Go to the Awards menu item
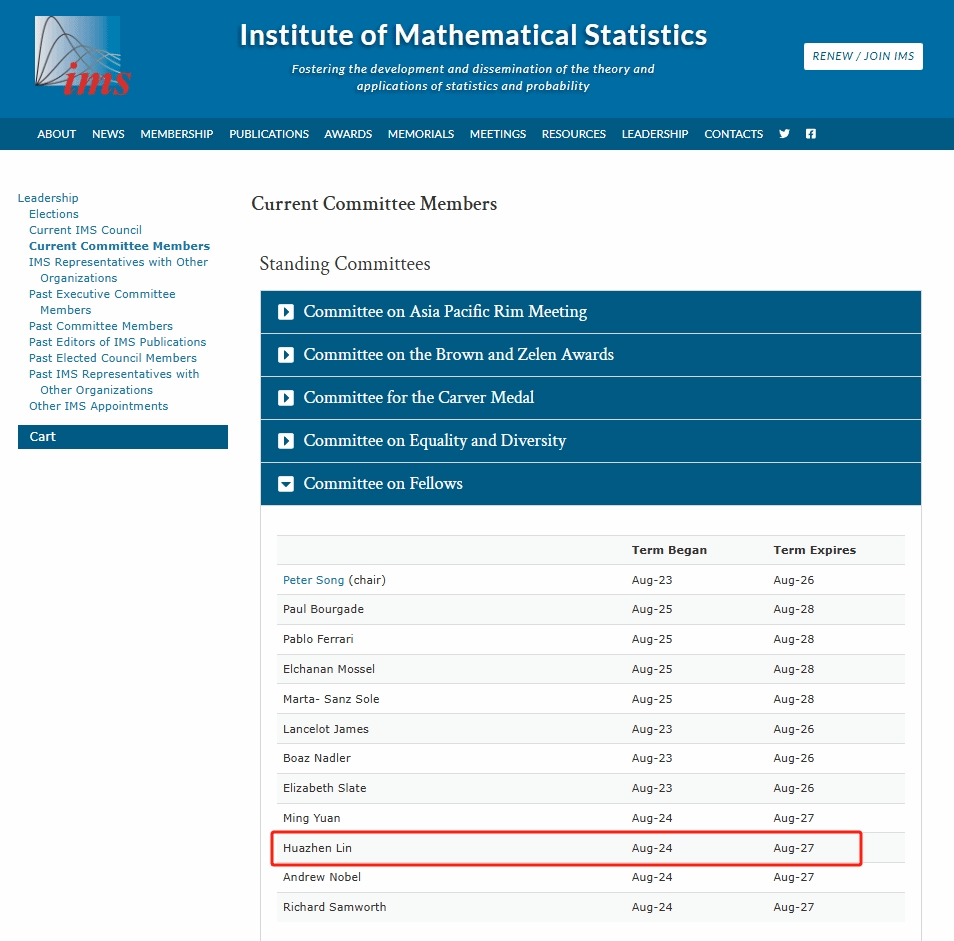This screenshot has height=941, width=954. tap(348, 134)
